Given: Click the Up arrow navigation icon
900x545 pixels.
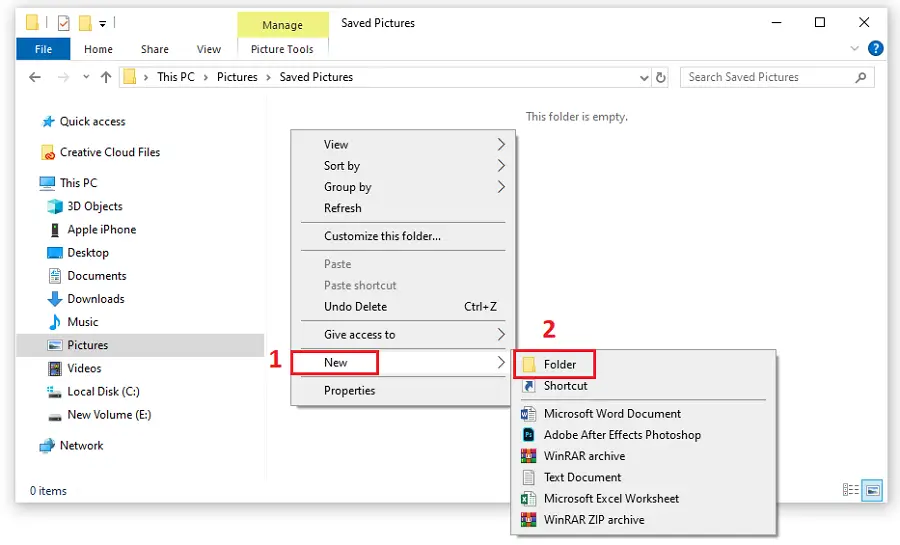Looking at the screenshot, I should pyautogui.click(x=106, y=77).
